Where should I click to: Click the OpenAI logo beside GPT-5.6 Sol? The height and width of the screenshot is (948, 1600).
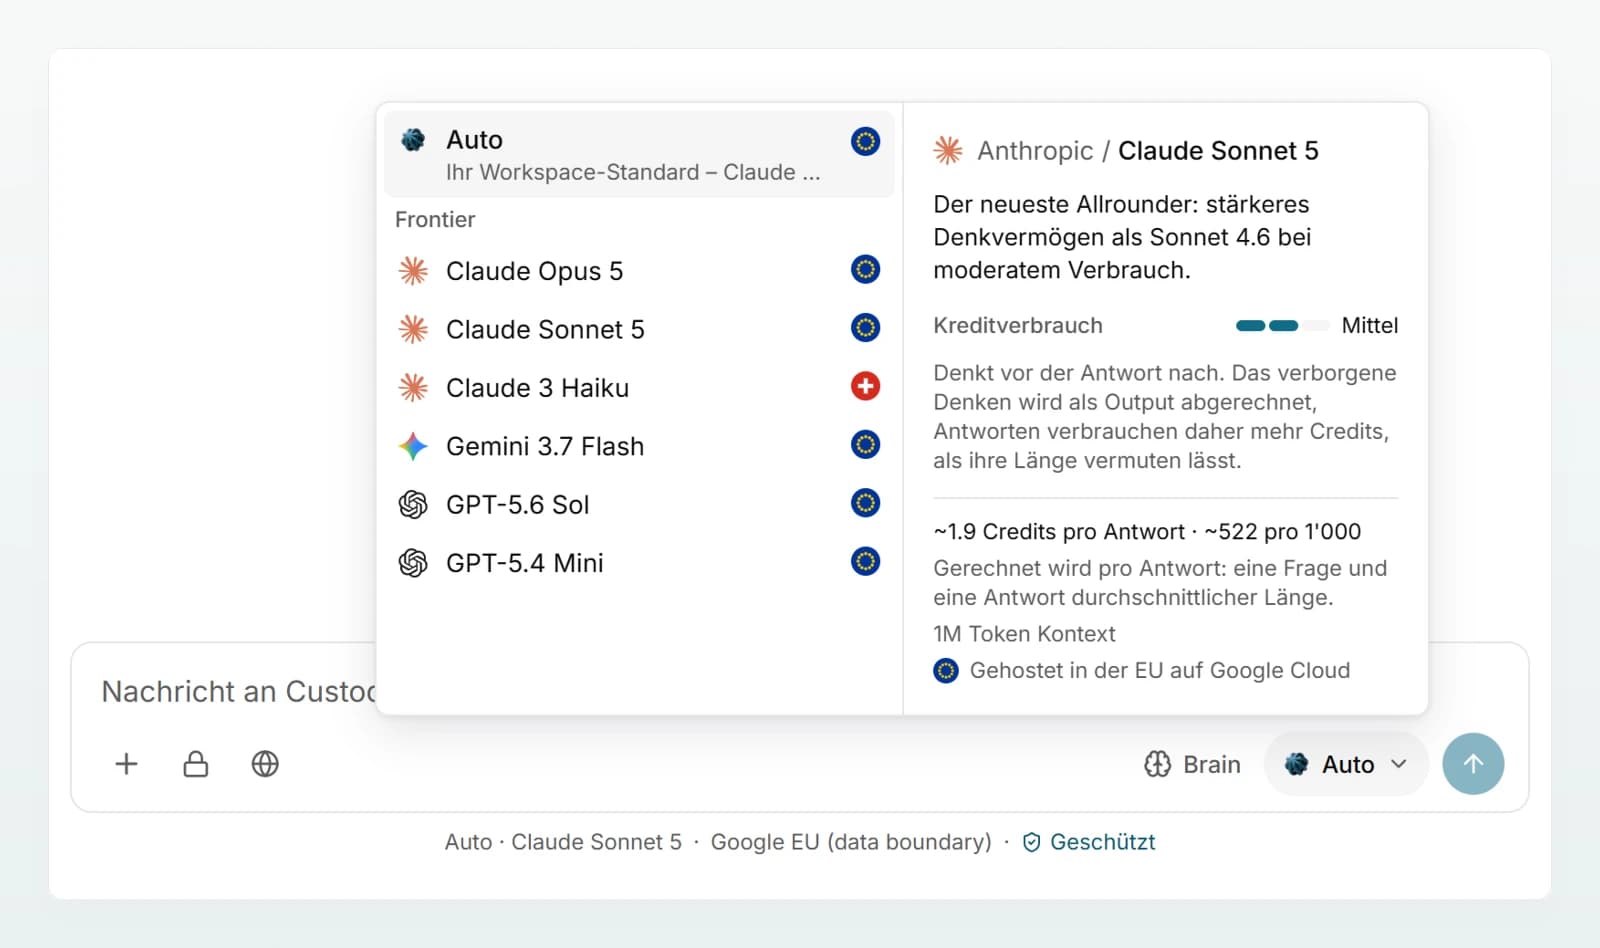[x=413, y=504]
